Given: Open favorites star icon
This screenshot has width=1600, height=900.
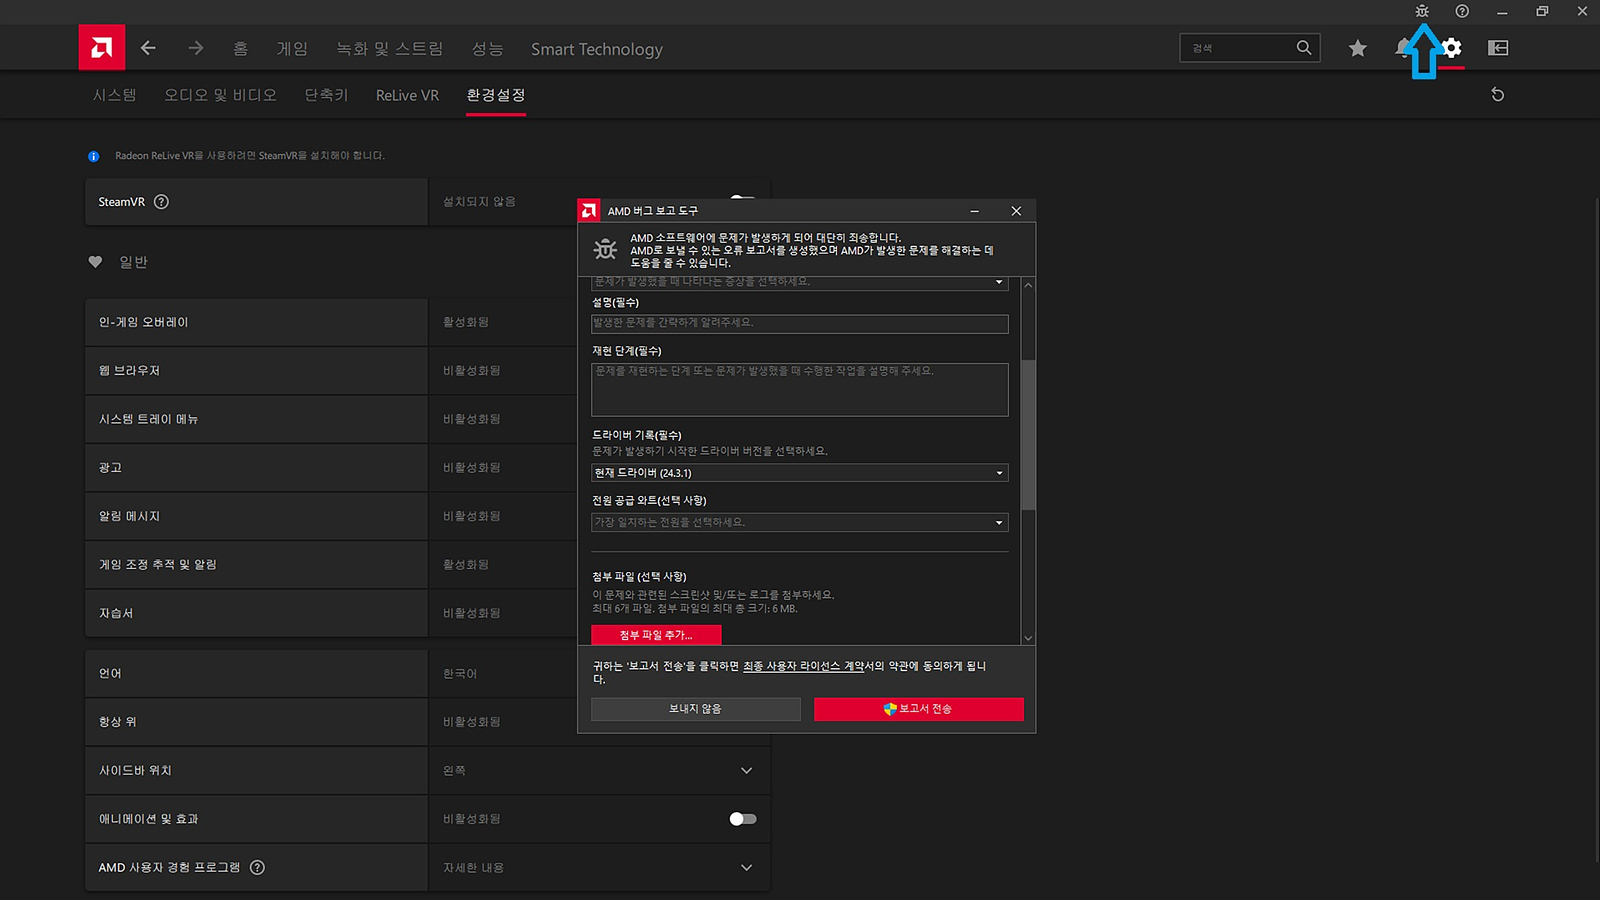Looking at the screenshot, I should [x=1357, y=48].
